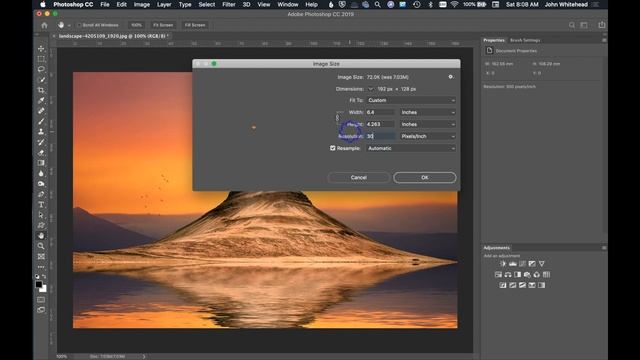Select the Lasso tool

(x=41, y=69)
